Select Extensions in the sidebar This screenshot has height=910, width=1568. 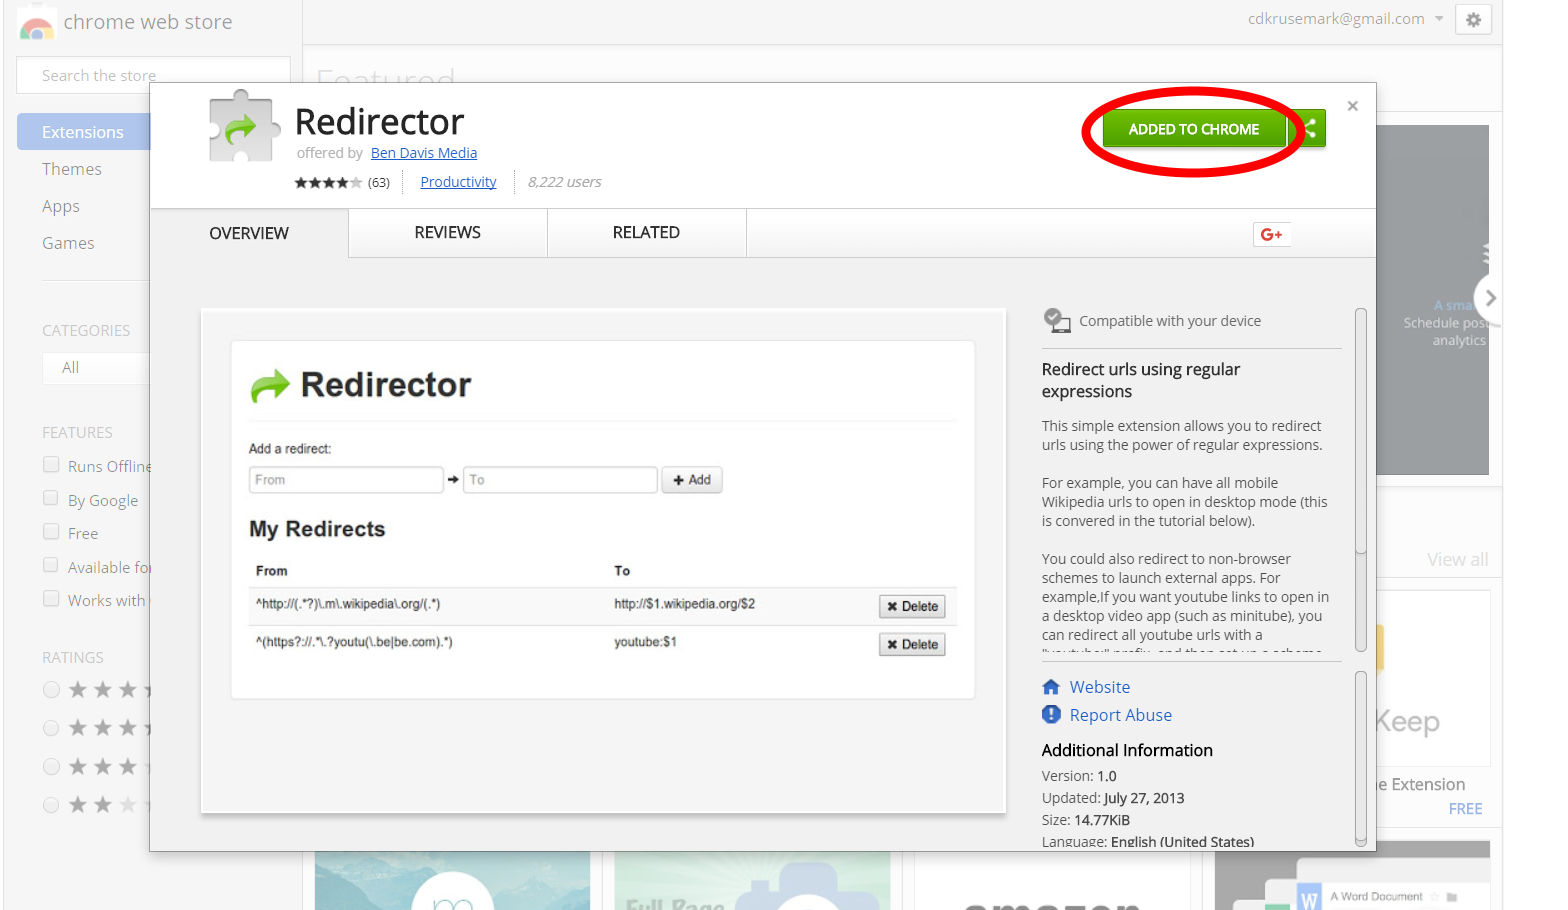tap(84, 132)
